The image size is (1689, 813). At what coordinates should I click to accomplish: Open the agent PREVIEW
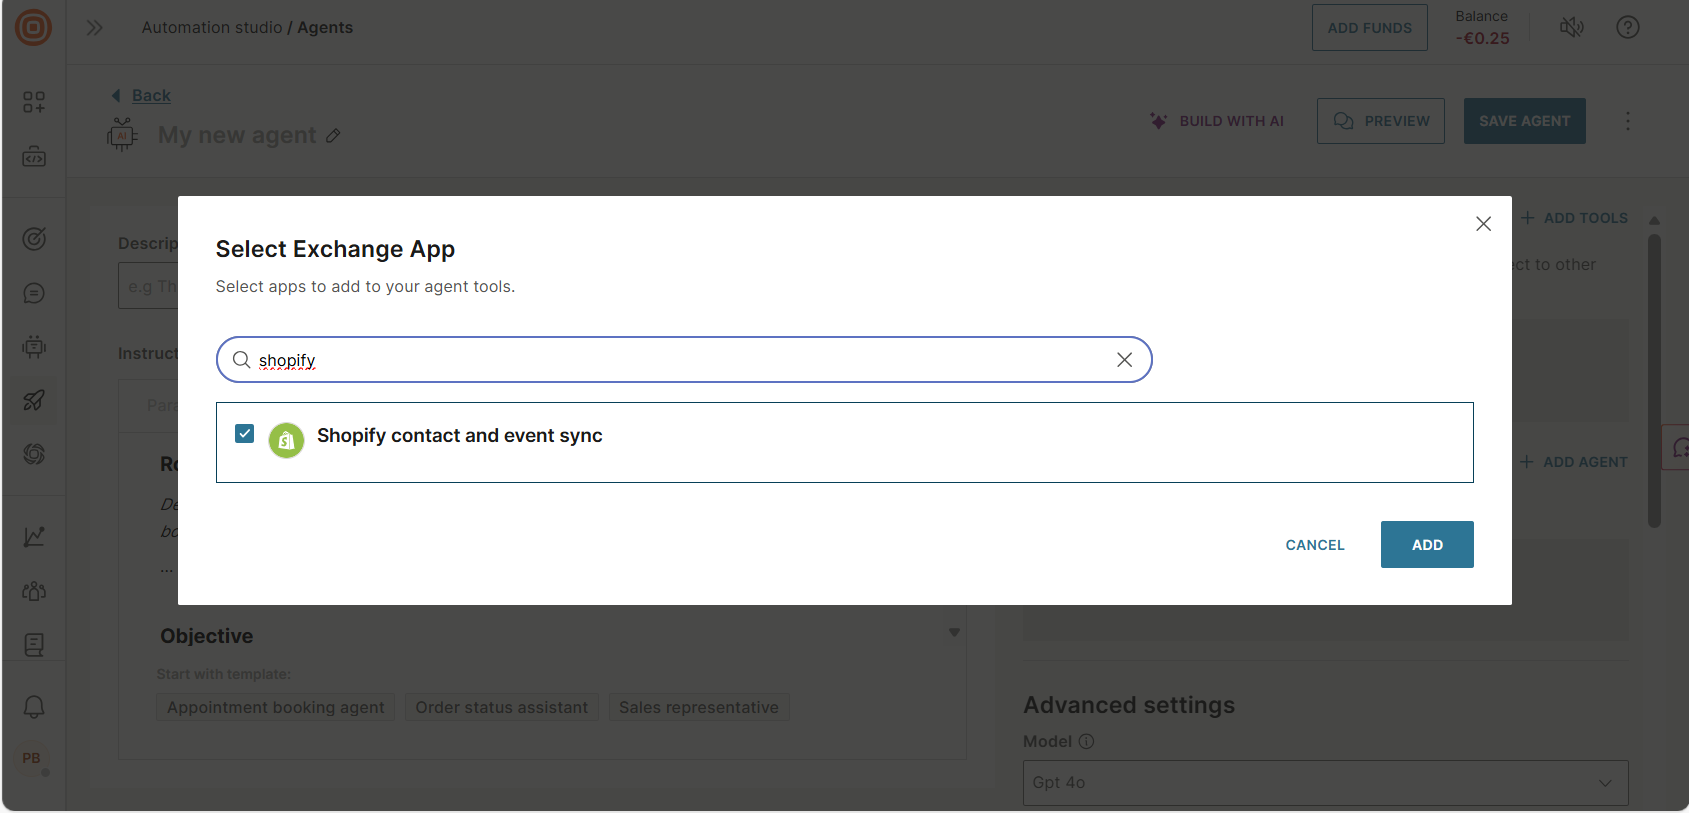(x=1380, y=121)
